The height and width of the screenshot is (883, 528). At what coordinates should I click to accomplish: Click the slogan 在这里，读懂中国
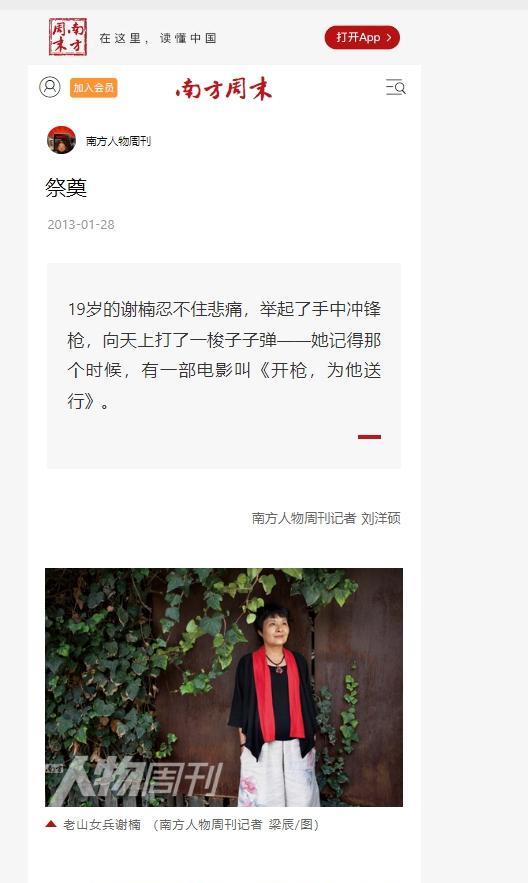tap(158, 38)
